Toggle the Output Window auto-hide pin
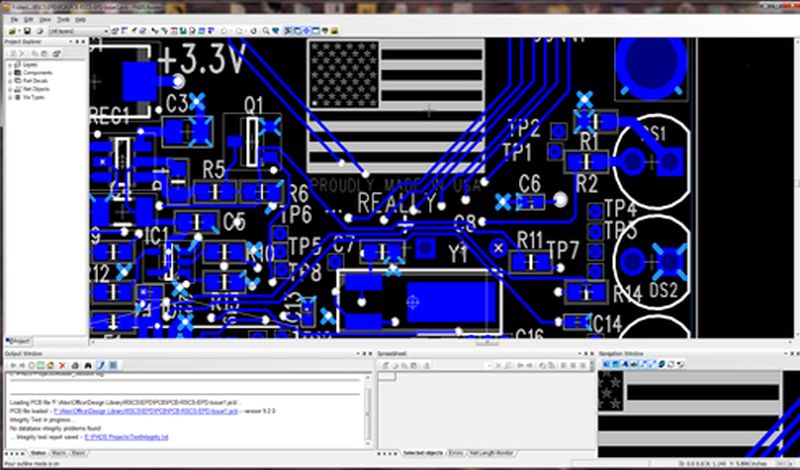Image resolution: width=800 pixels, height=470 pixels. (364, 354)
